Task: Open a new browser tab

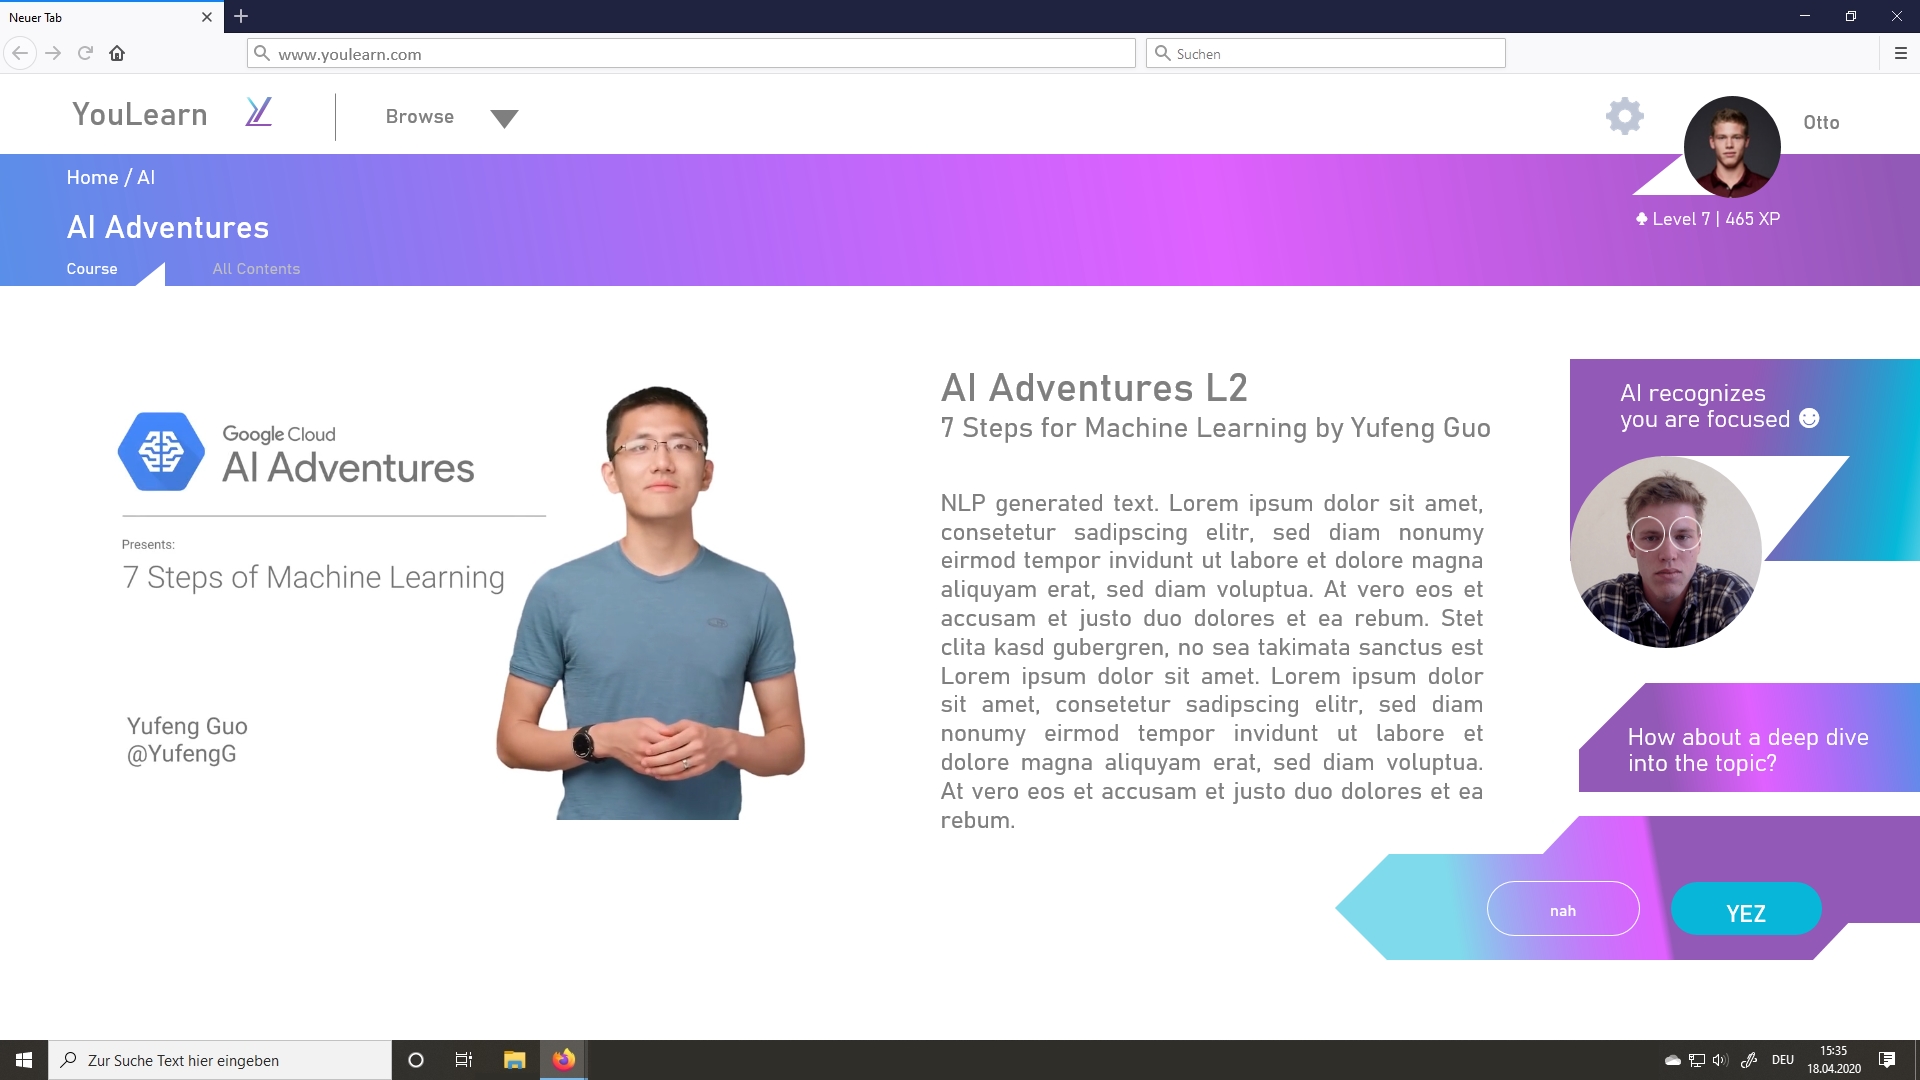Action: click(x=241, y=16)
